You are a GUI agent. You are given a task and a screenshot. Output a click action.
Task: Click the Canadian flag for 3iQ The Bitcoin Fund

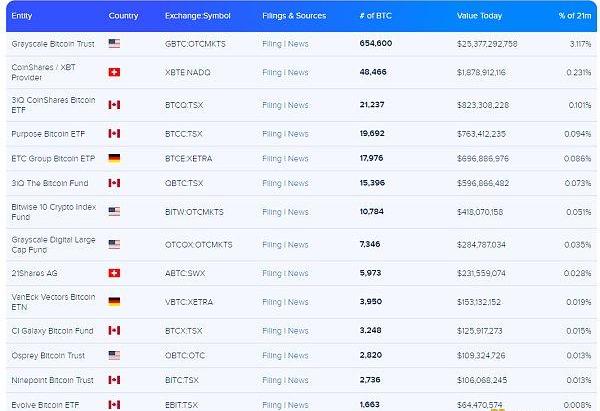coord(114,183)
